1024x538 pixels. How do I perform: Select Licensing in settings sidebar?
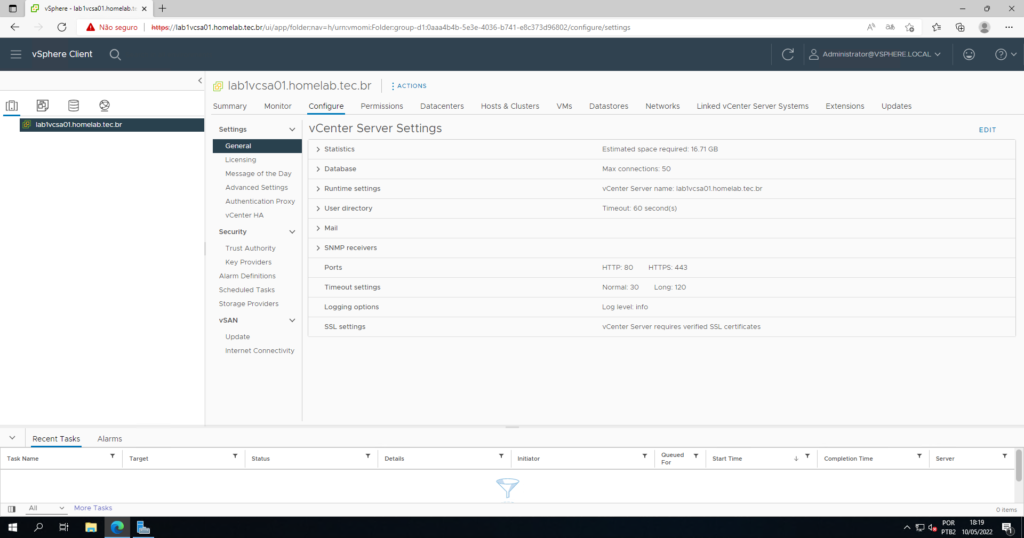click(240, 160)
